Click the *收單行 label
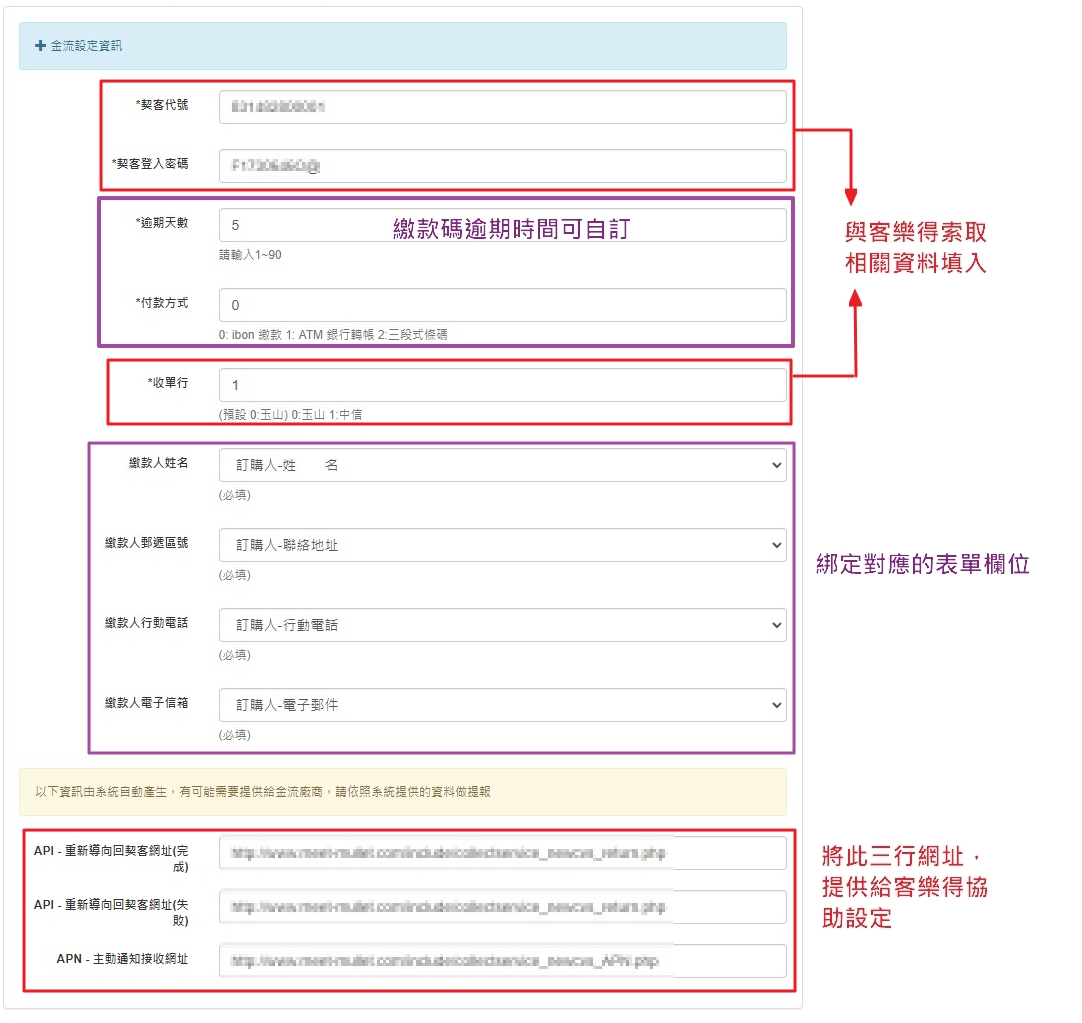Viewport: 1082px width, 1023px height. pyautogui.click(x=167, y=383)
